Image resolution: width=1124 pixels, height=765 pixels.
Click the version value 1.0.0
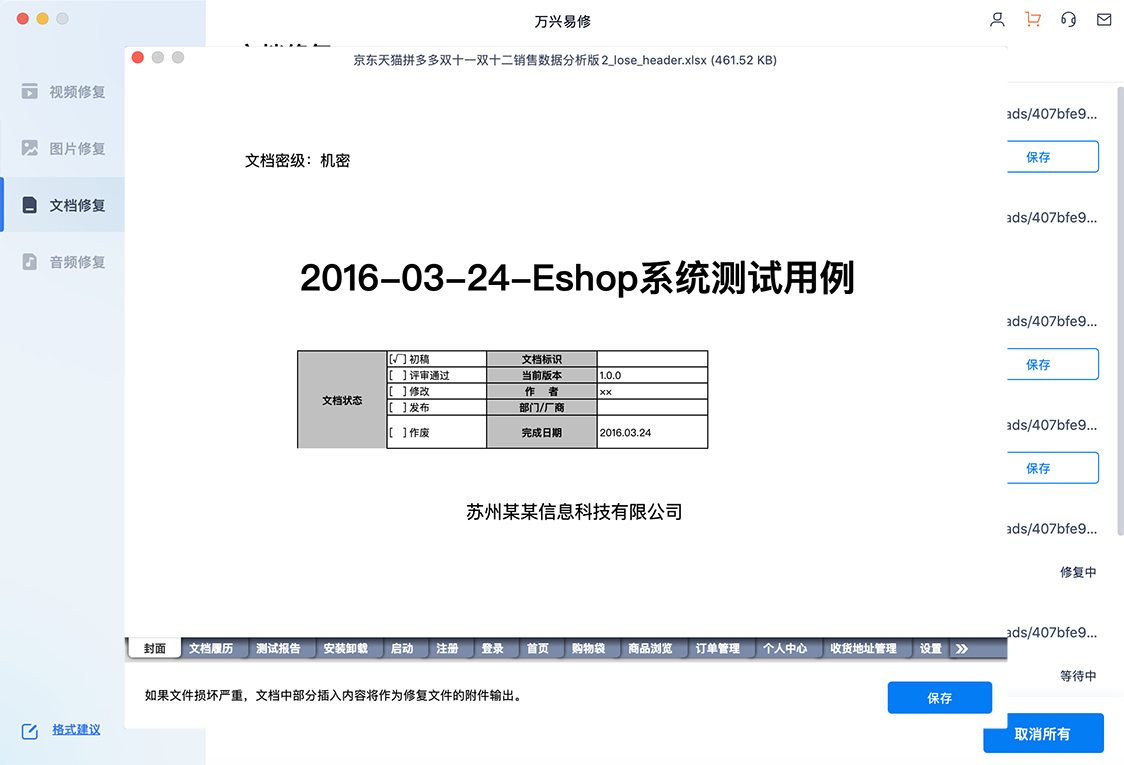coord(610,375)
